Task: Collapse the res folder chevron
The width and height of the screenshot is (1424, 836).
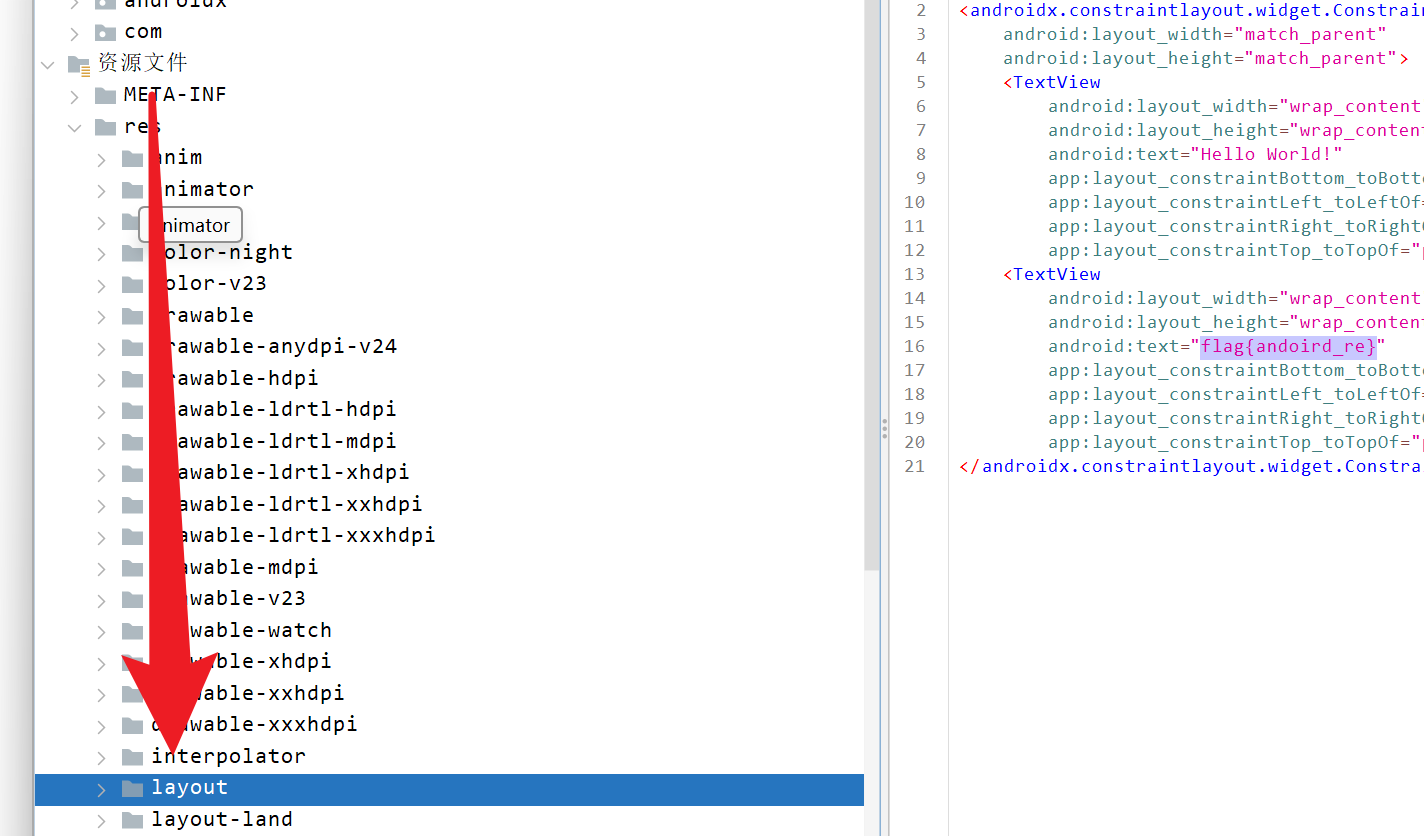Action: click(x=75, y=128)
